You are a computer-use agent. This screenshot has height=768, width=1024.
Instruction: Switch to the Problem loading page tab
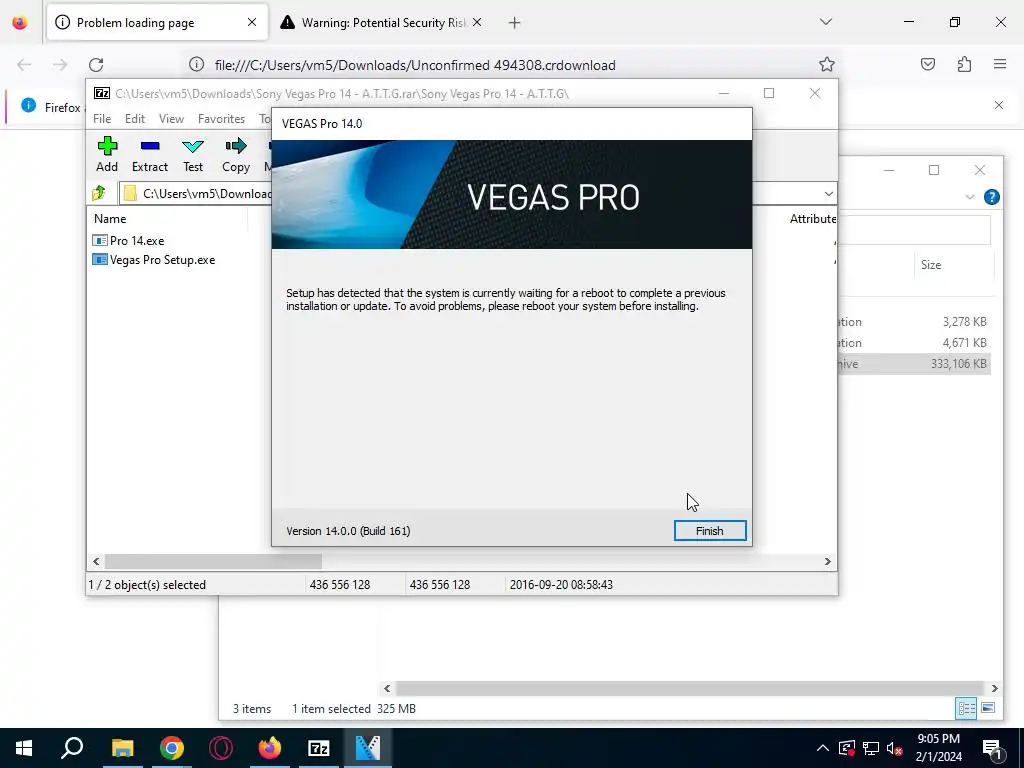(x=157, y=23)
